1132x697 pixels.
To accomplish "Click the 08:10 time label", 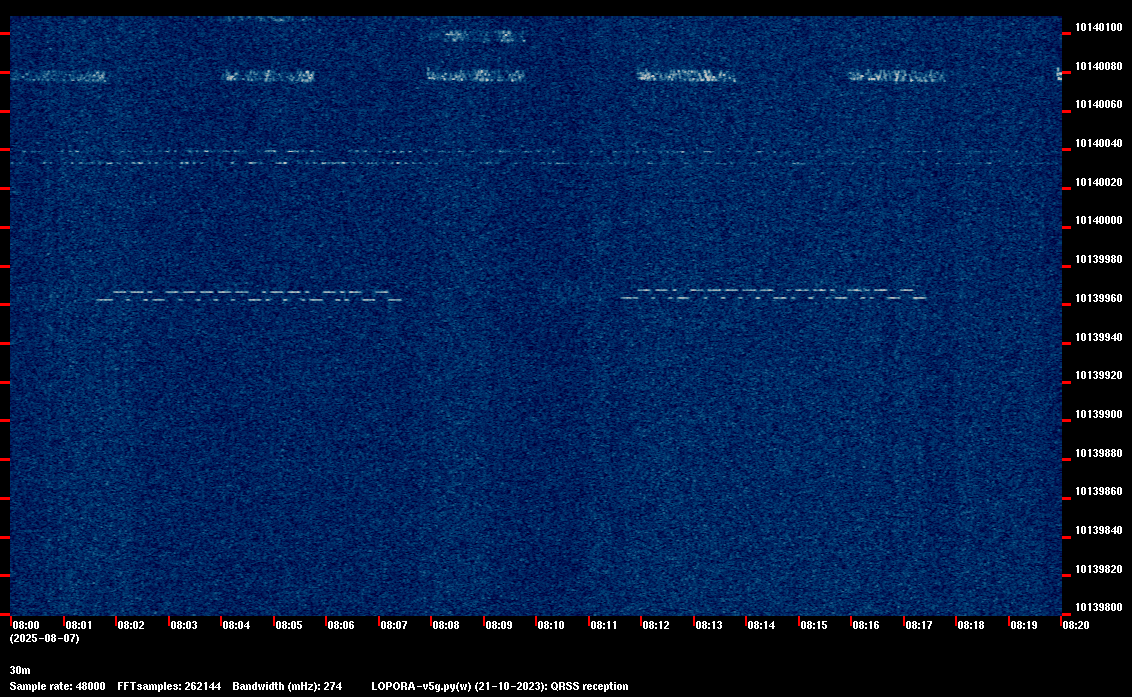I will click(551, 625).
